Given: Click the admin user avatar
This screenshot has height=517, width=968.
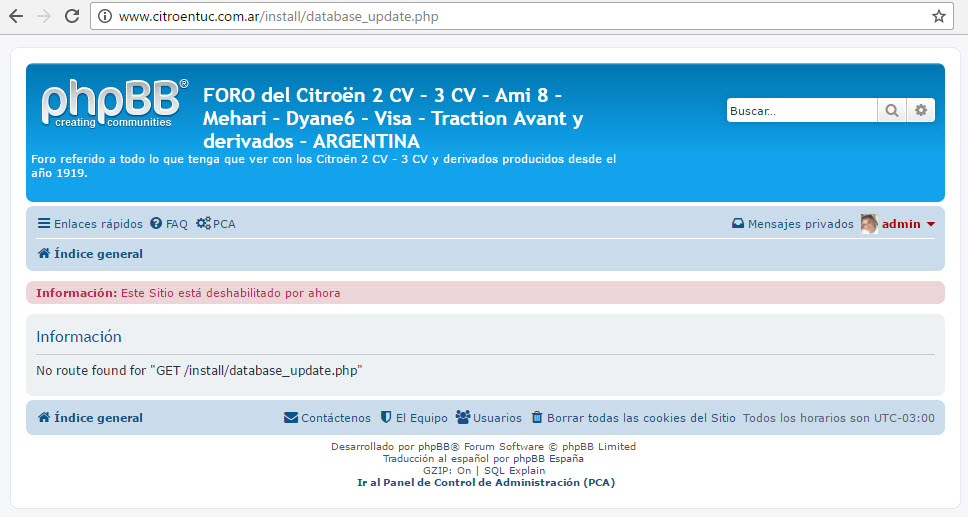Looking at the screenshot, I should pos(868,224).
